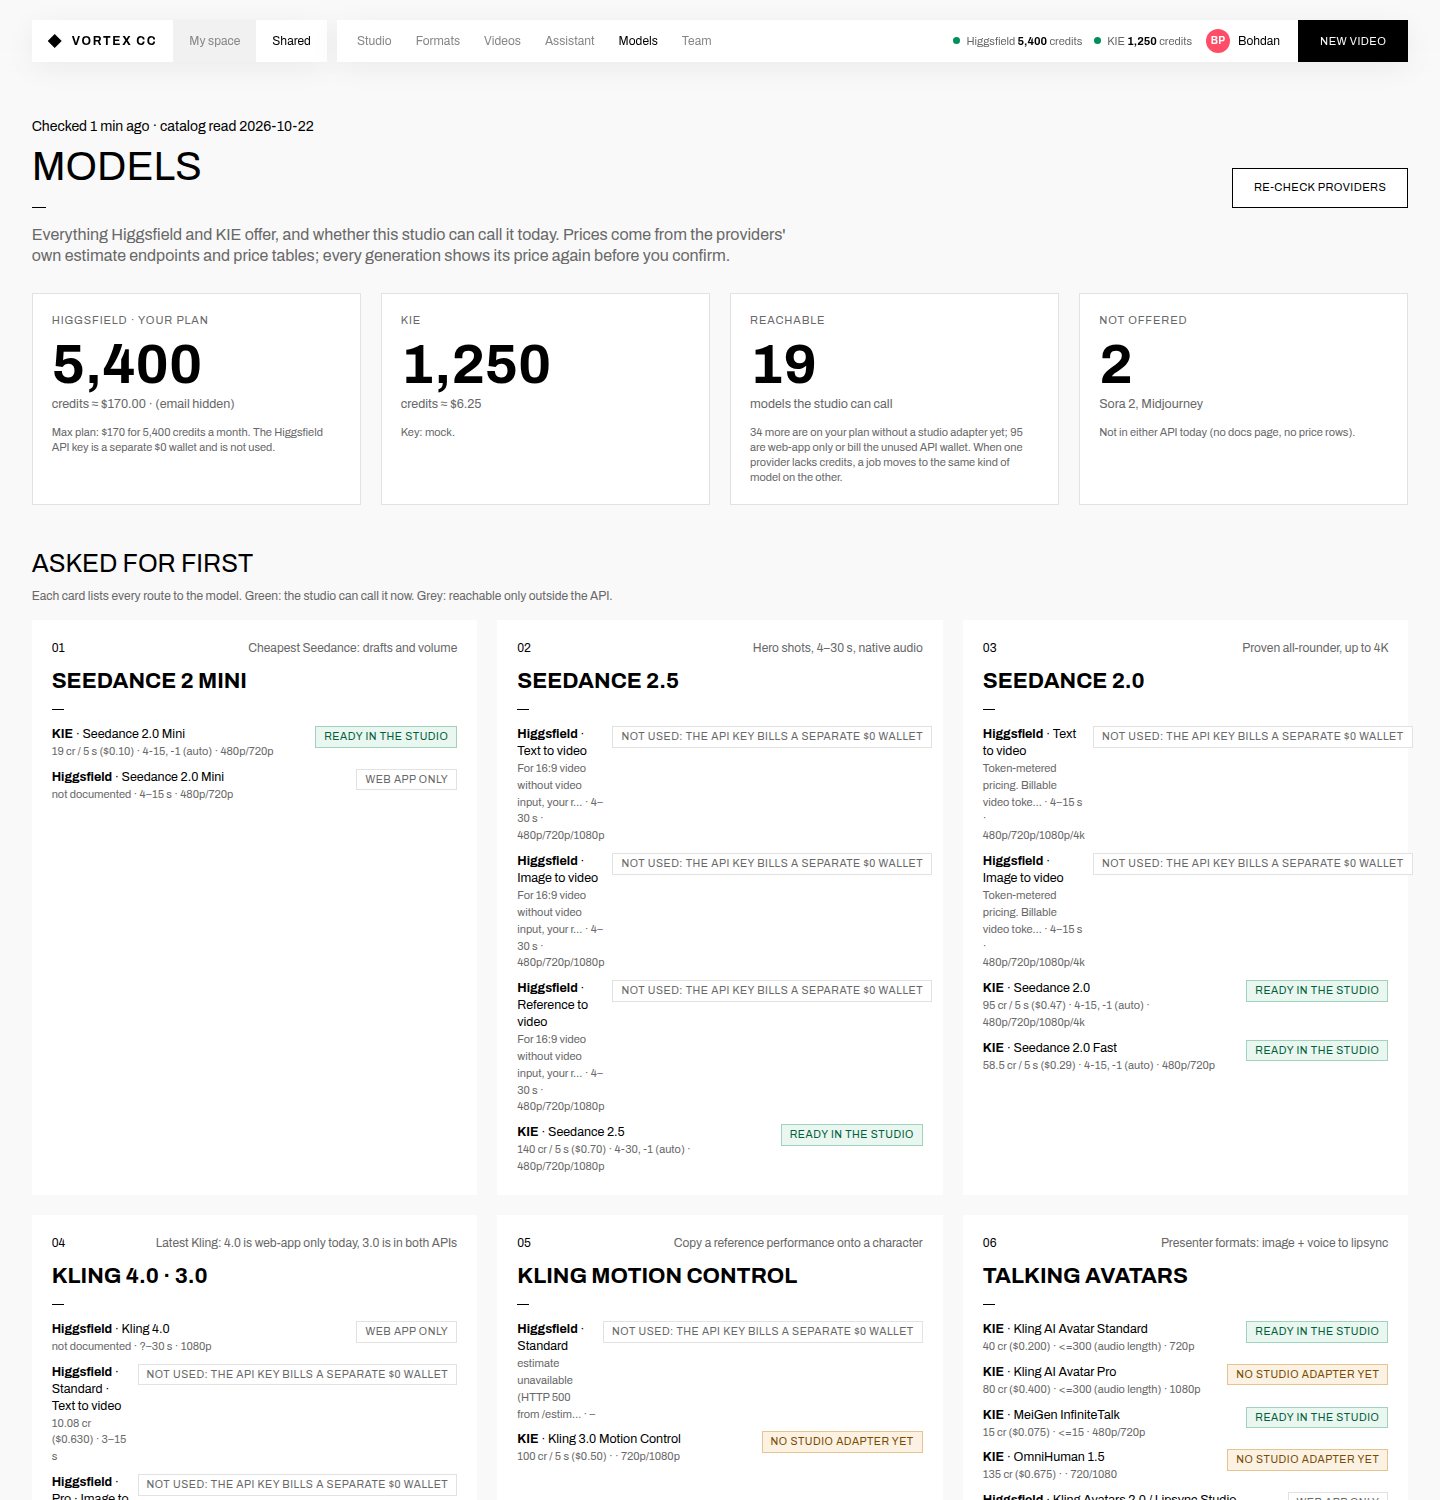Click No Studio Adapter Yet badge for OmniHuman 1.5
Screen dimensions: 1440x1500
click(1307, 1460)
